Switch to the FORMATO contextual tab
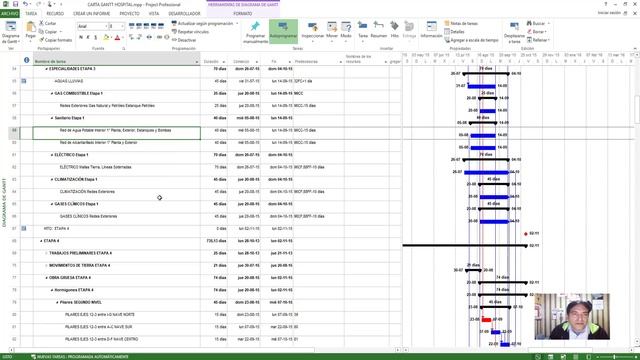640x360 pixels. coord(242,13)
